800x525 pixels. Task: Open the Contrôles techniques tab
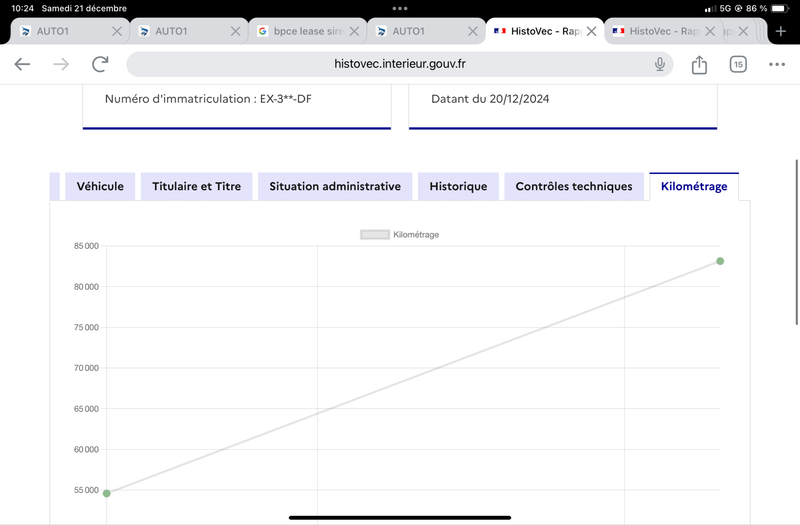(x=574, y=186)
